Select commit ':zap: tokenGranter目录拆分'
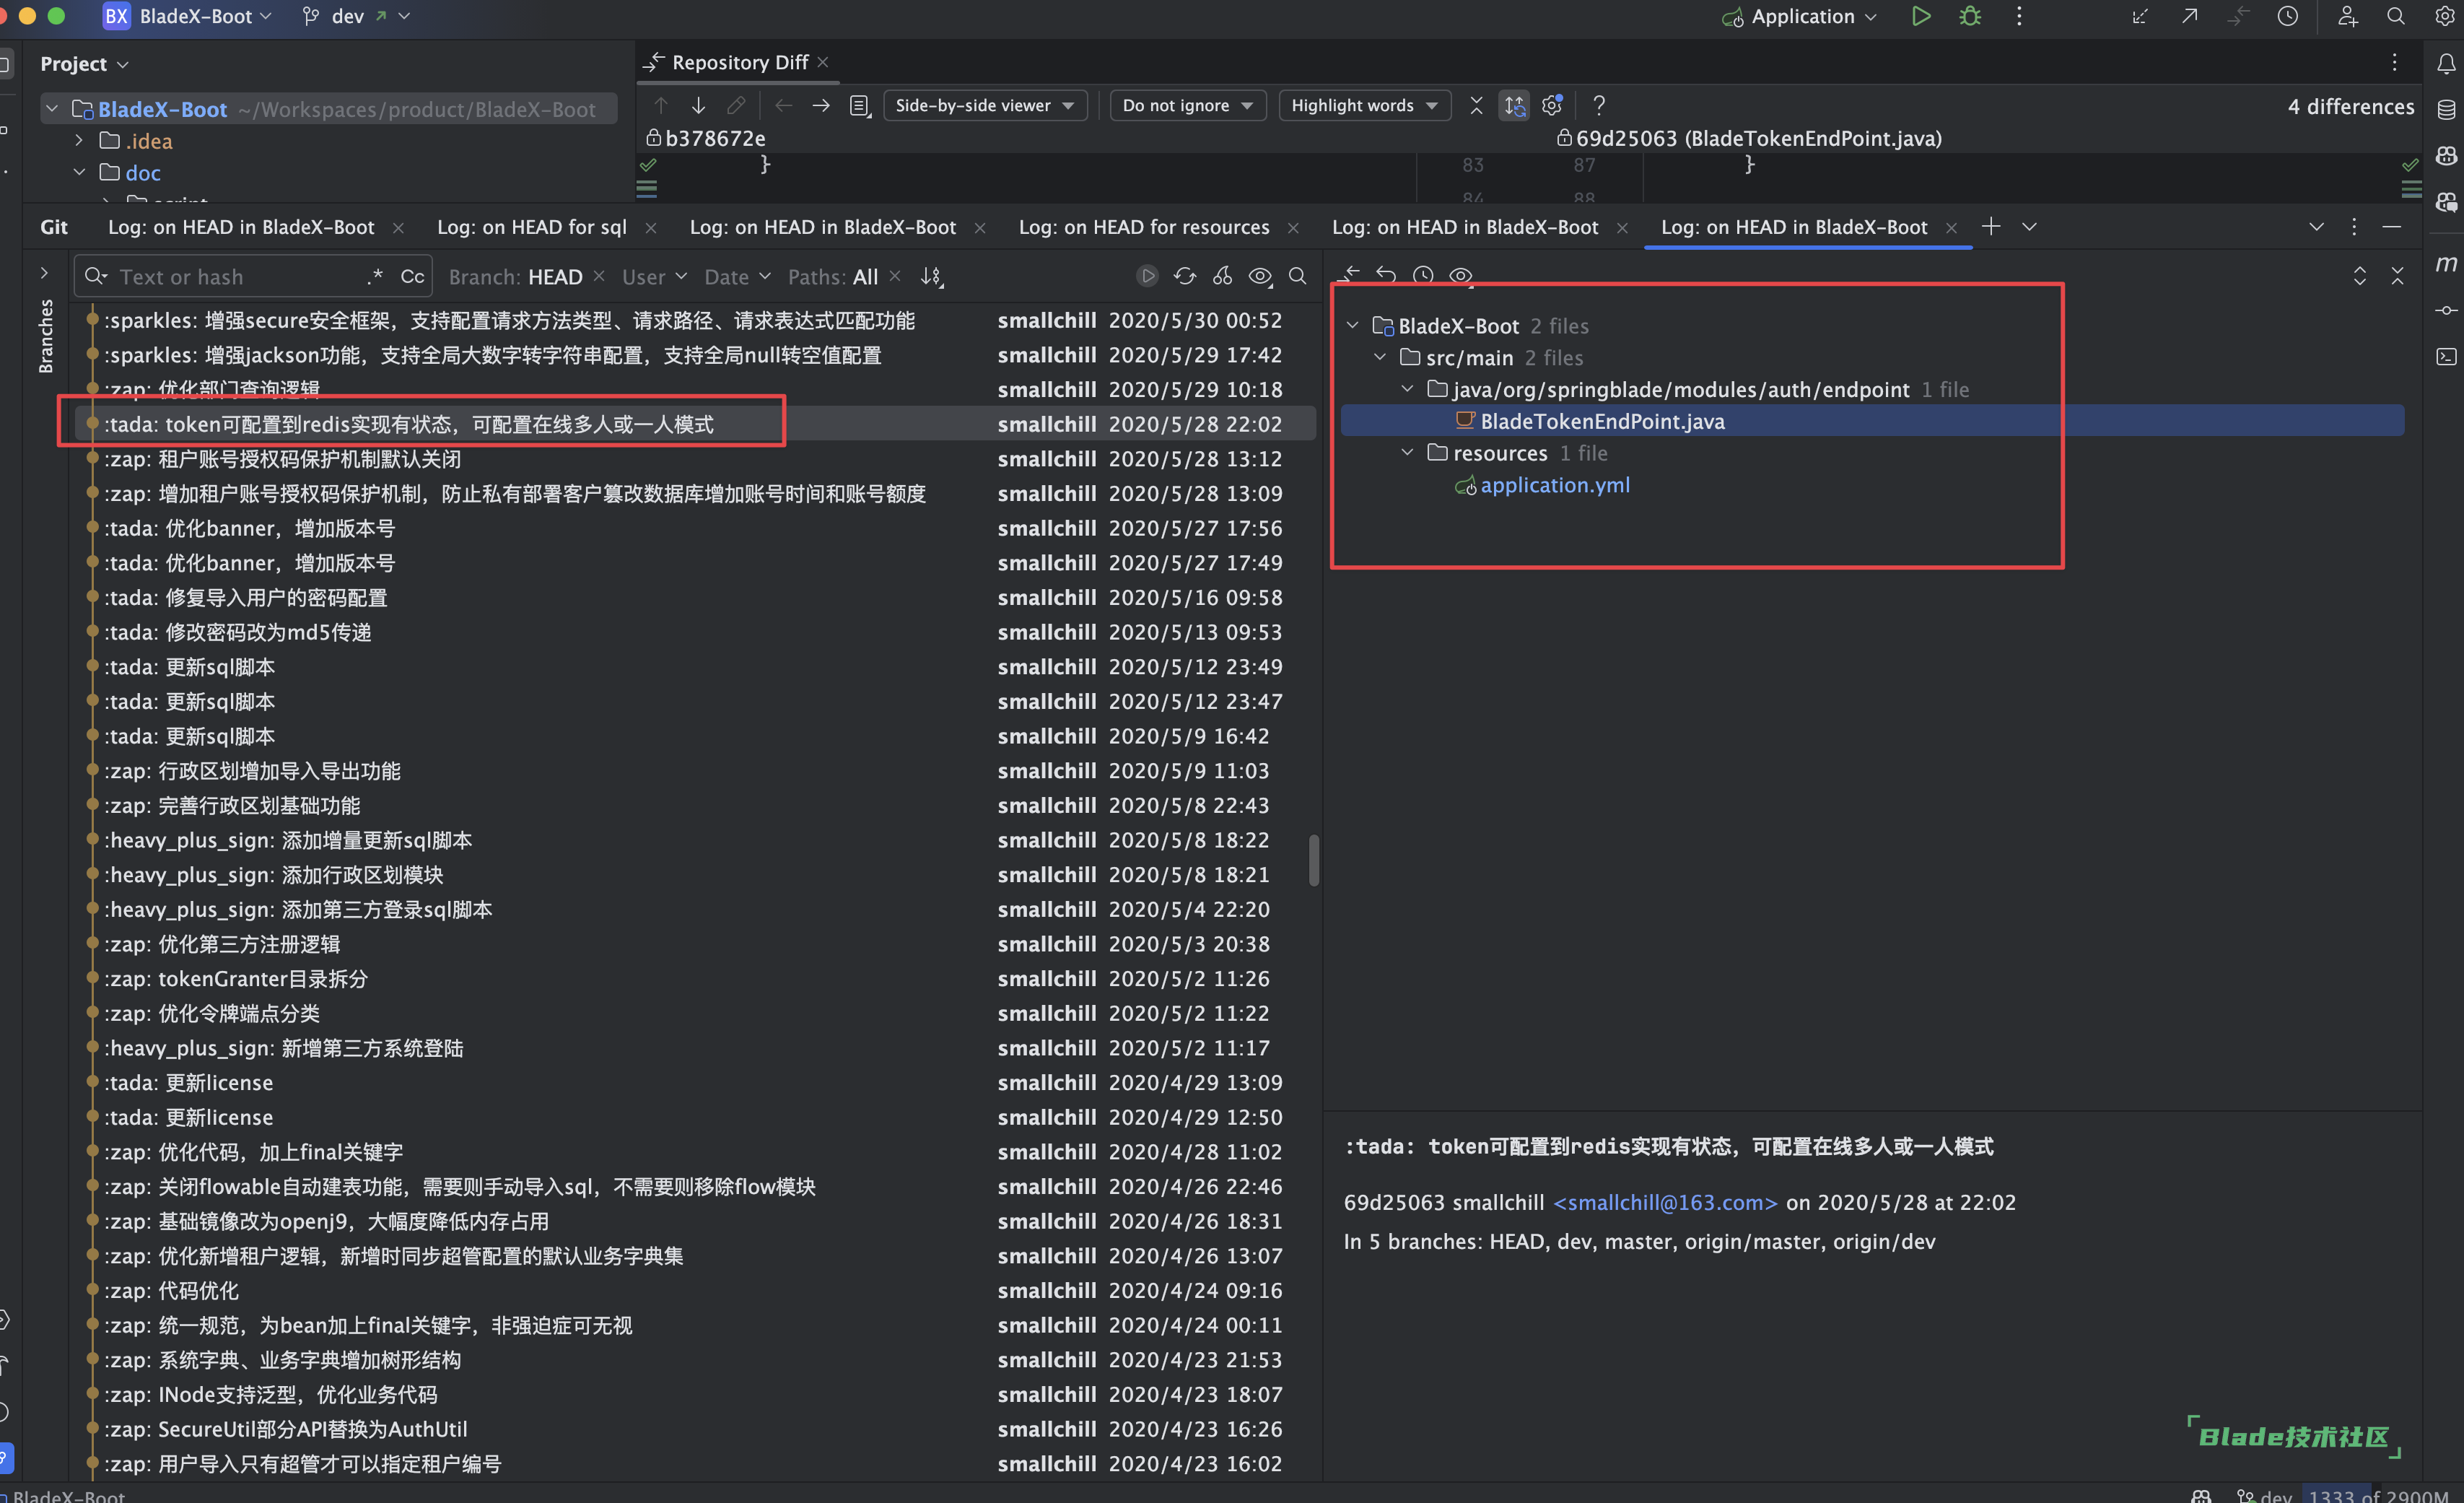The image size is (2464, 1503). [236, 978]
